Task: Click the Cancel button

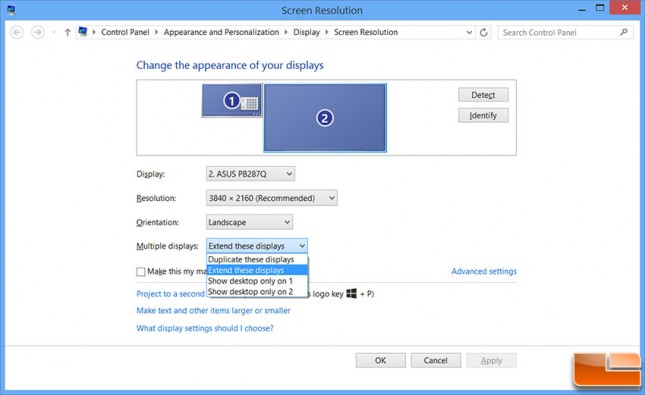Action: (x=436, y=360)
